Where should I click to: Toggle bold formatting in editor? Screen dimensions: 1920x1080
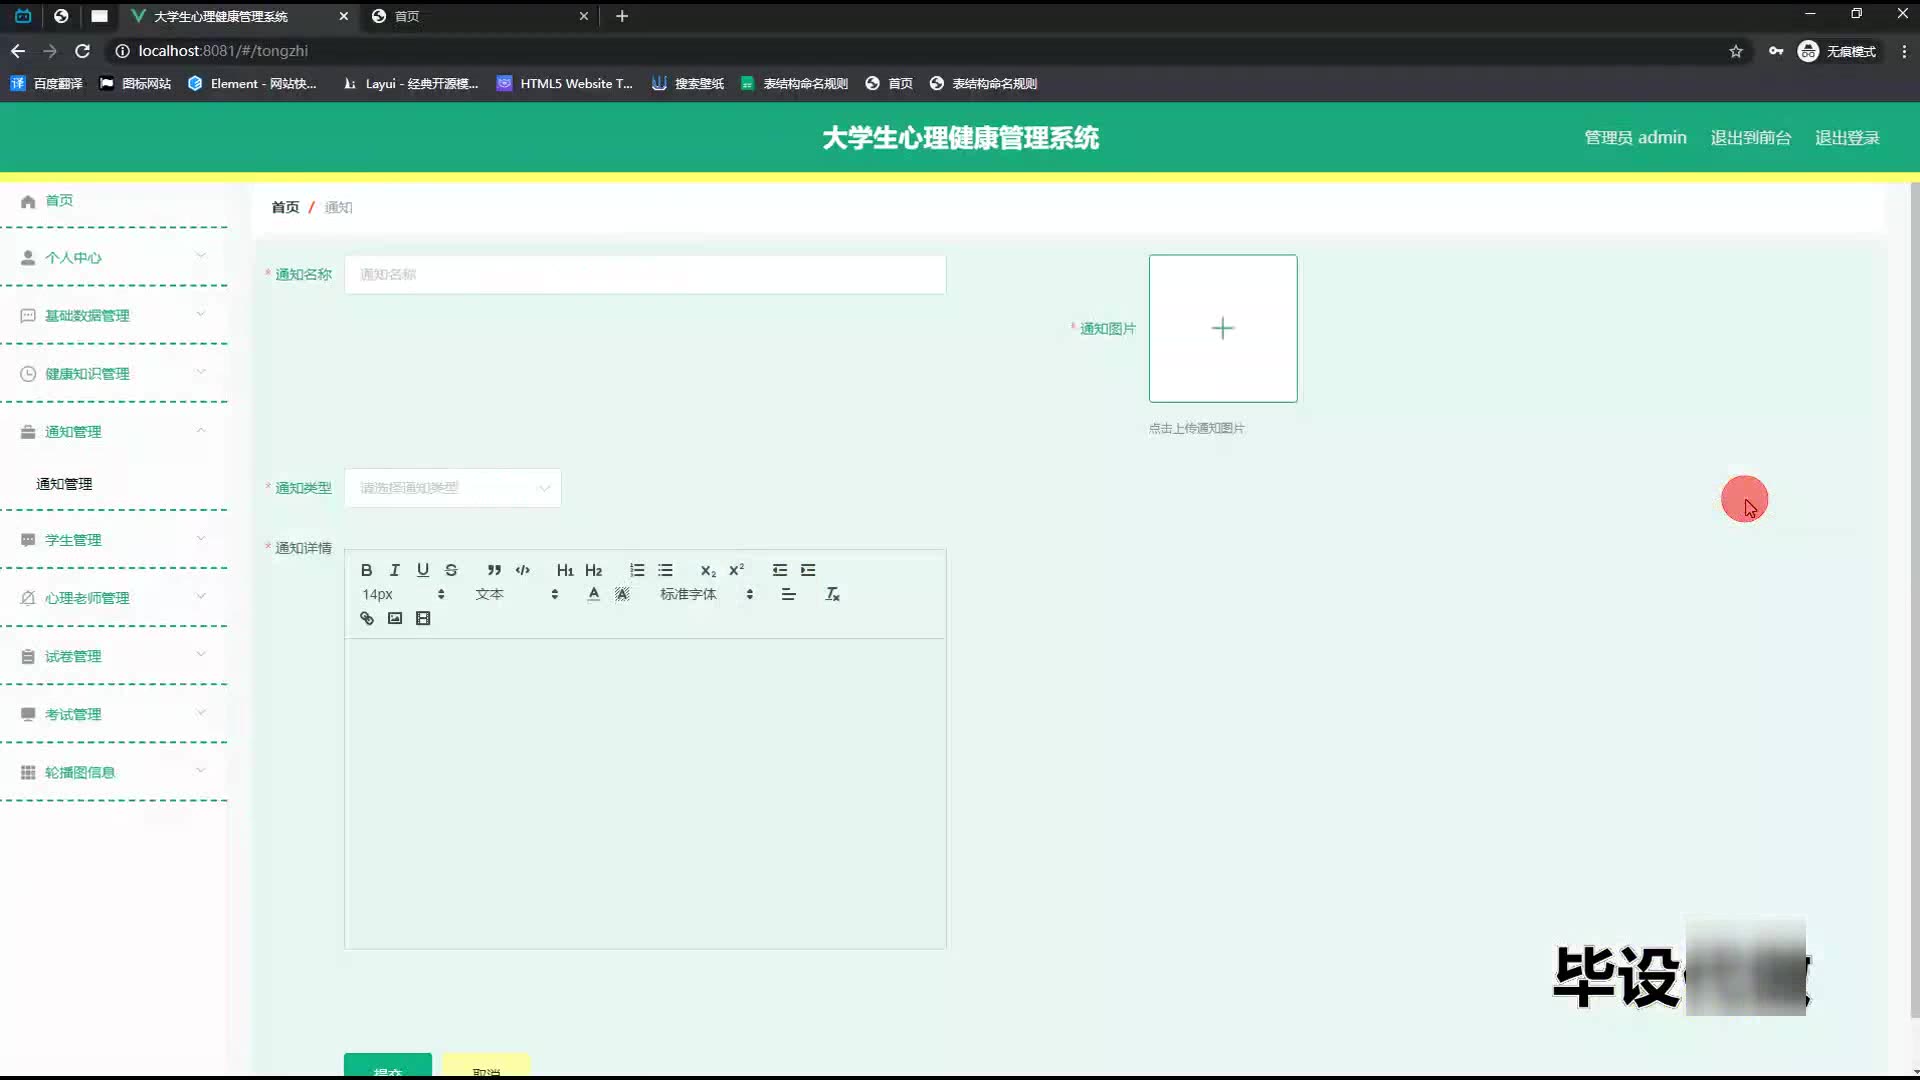click(366, 570)
